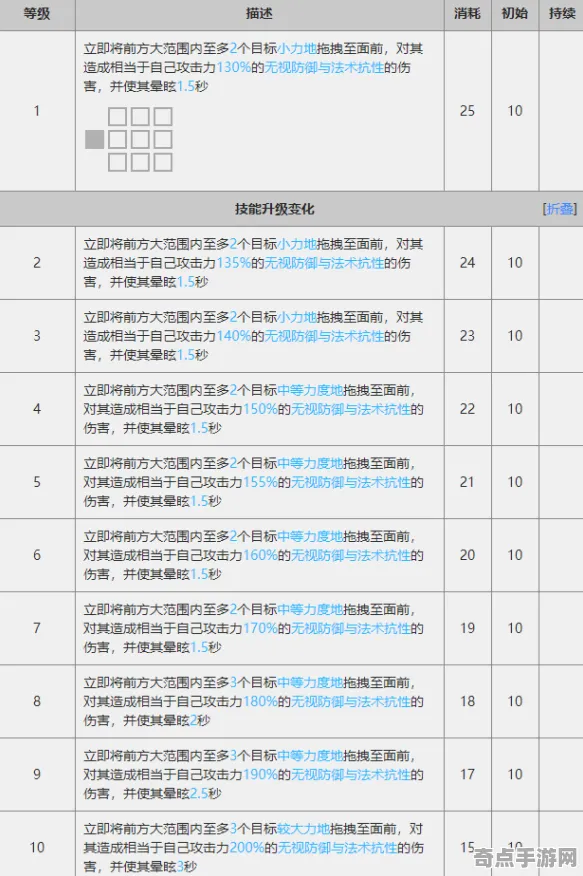Click level number 4 in the 等级 column
Image resolution: width=583 pixels, height=876 pixels.
tap(37, 409)
